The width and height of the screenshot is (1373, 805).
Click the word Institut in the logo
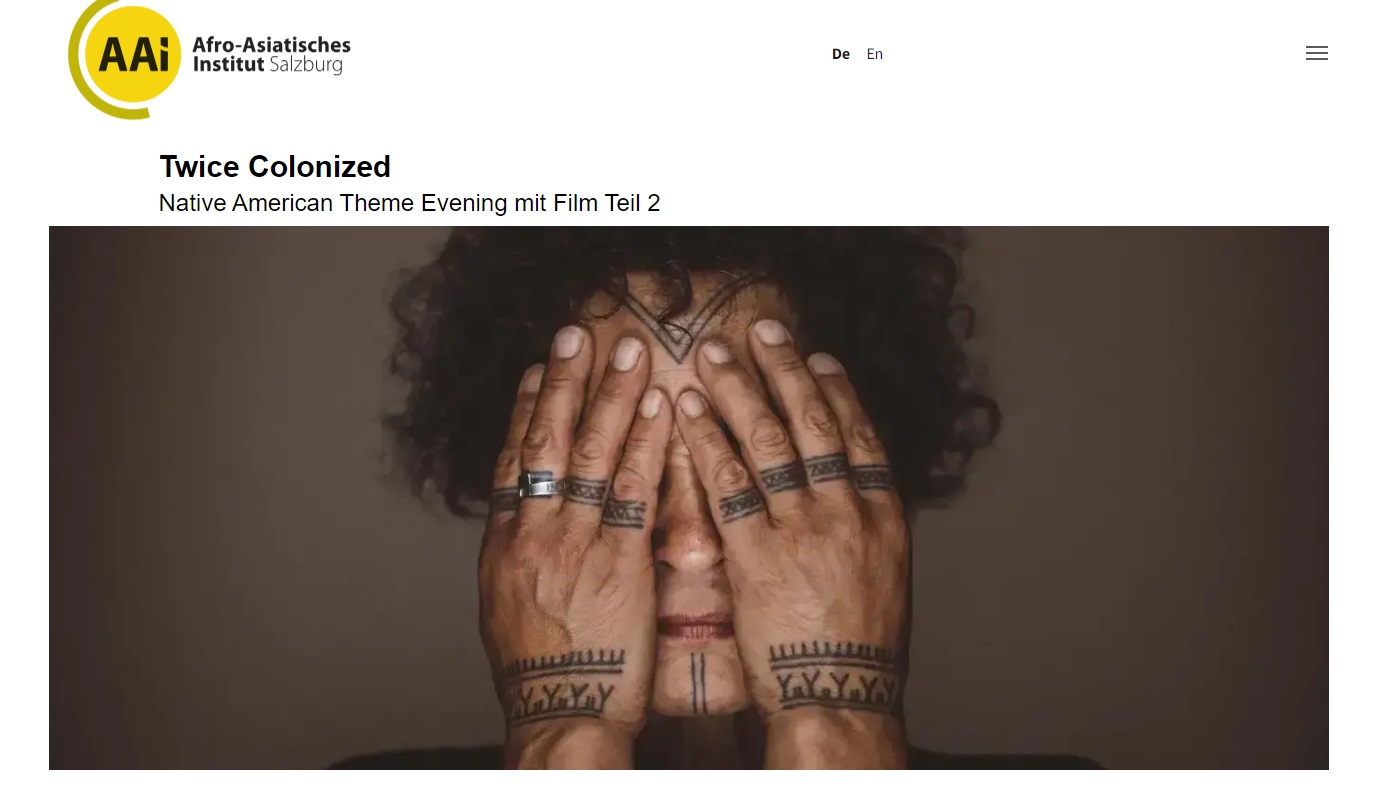[228, 65]
